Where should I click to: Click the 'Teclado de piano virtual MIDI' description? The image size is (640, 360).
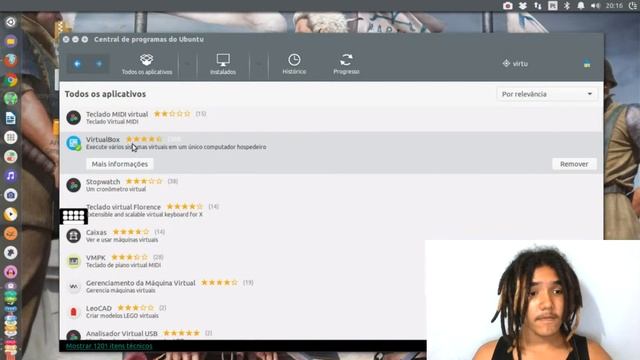tap(123, 265)
